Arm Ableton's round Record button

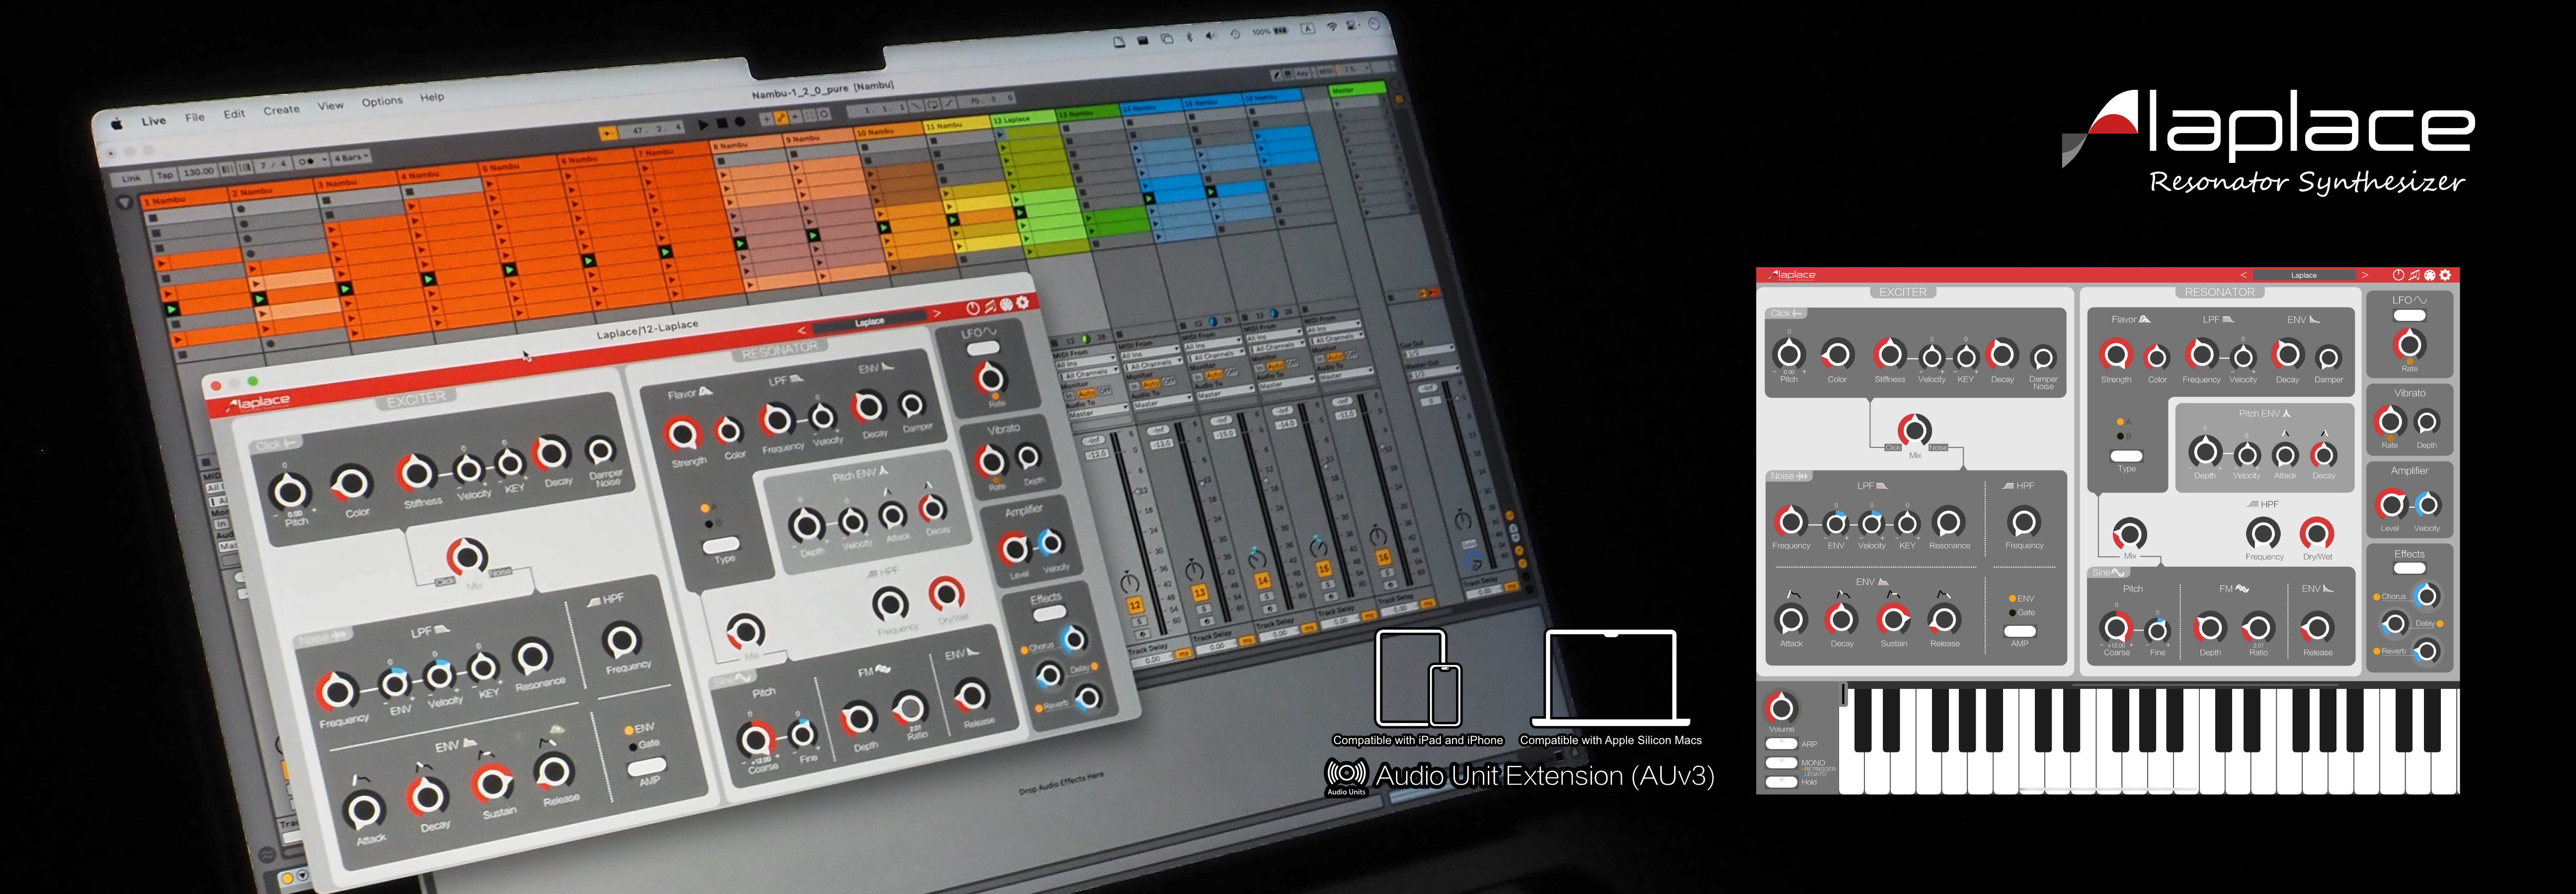[x=740, y=122]
